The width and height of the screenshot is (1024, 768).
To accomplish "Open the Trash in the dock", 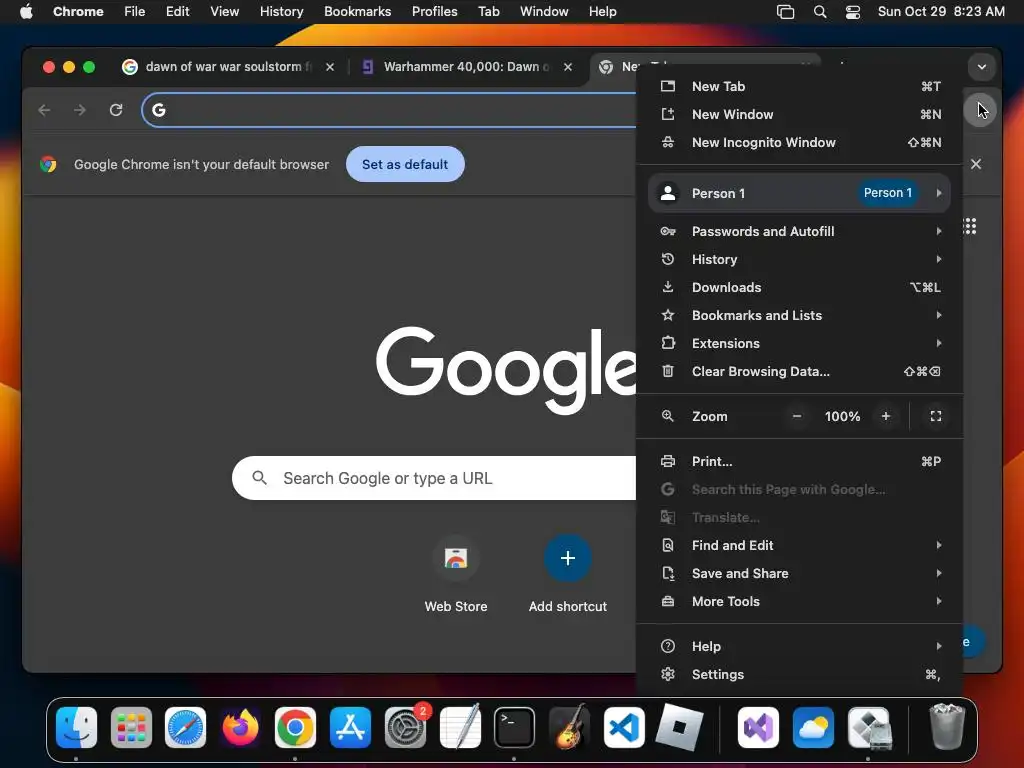I will tap(947, 727).
